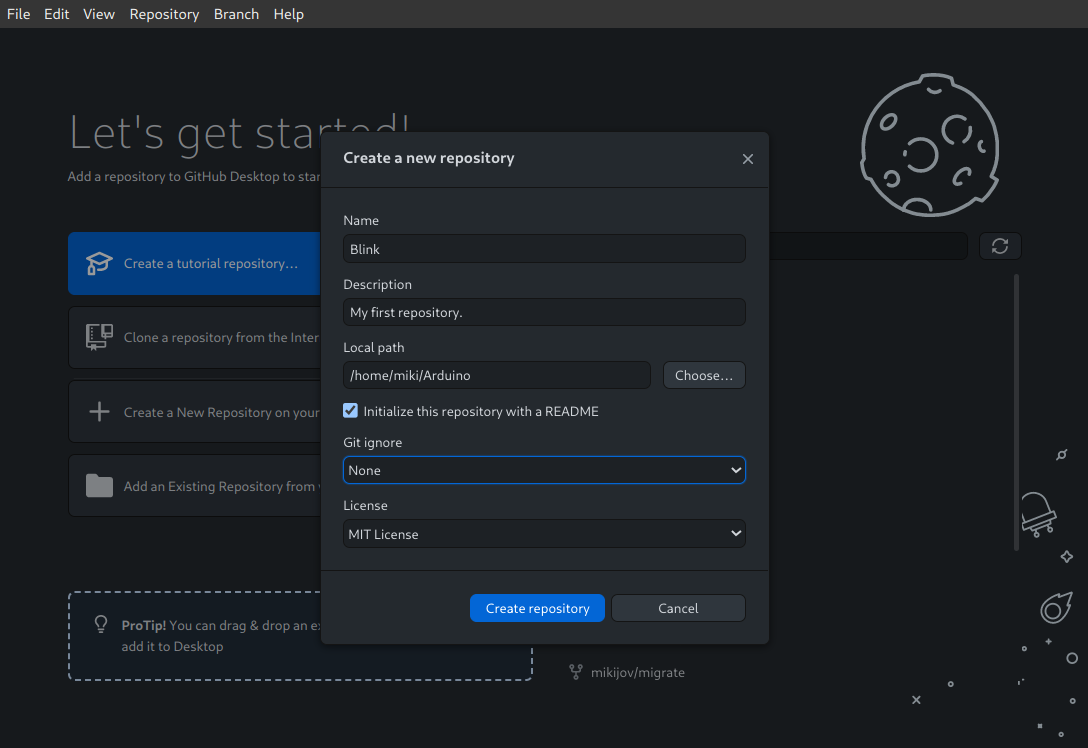Click the folder icon for existing repository
The width and height of the screenshot is (1088, 748).
(x=99, y=486)
